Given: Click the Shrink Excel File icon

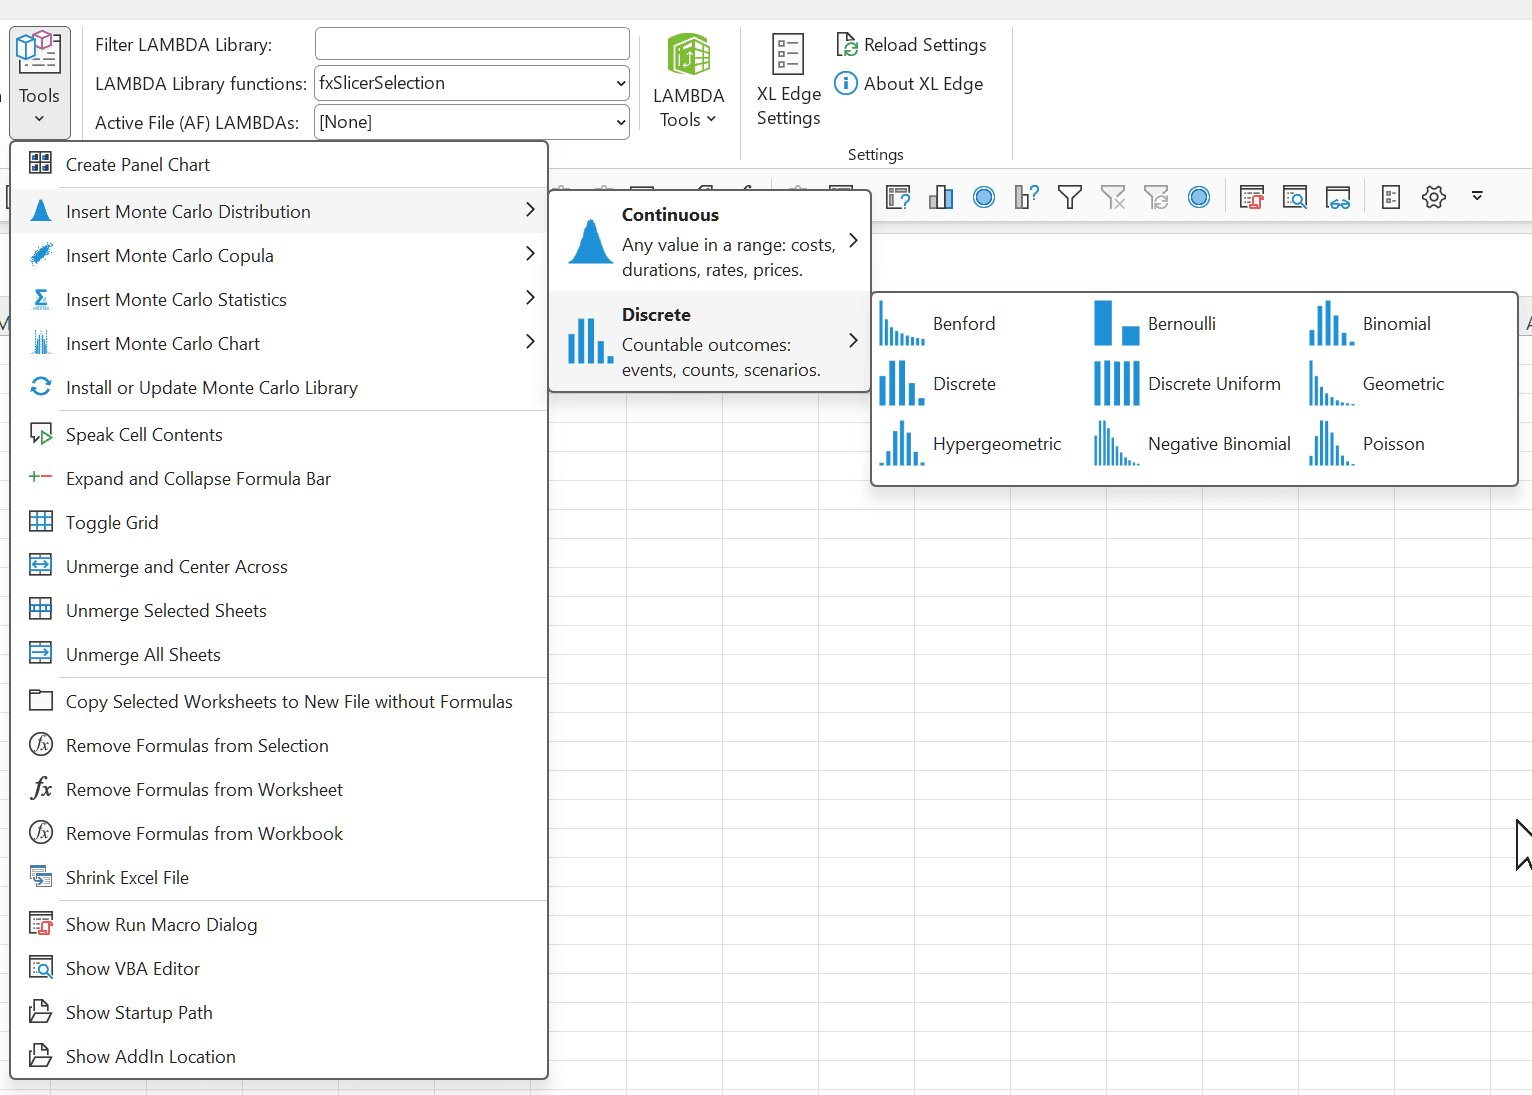Looking at the screenshot, I should pyautogui.click(x=41, y=877).
